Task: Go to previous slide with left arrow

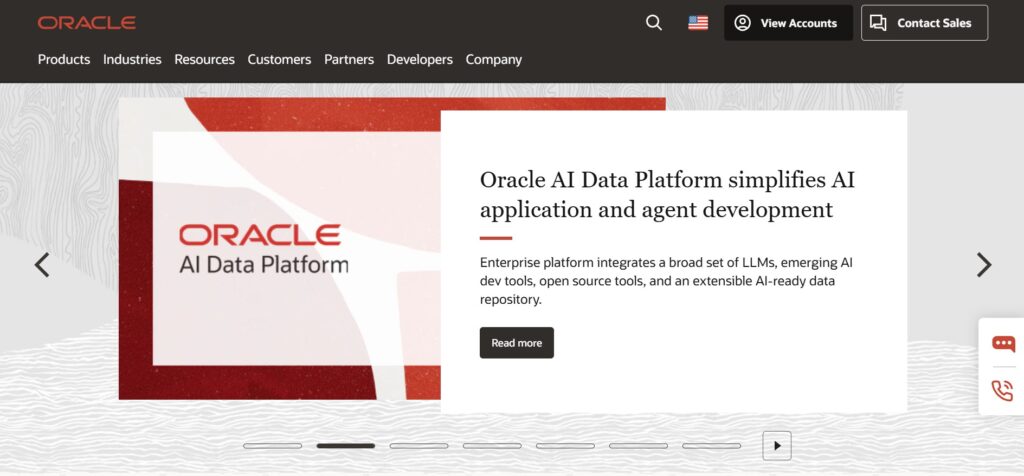Action: [x=42, y=265]
